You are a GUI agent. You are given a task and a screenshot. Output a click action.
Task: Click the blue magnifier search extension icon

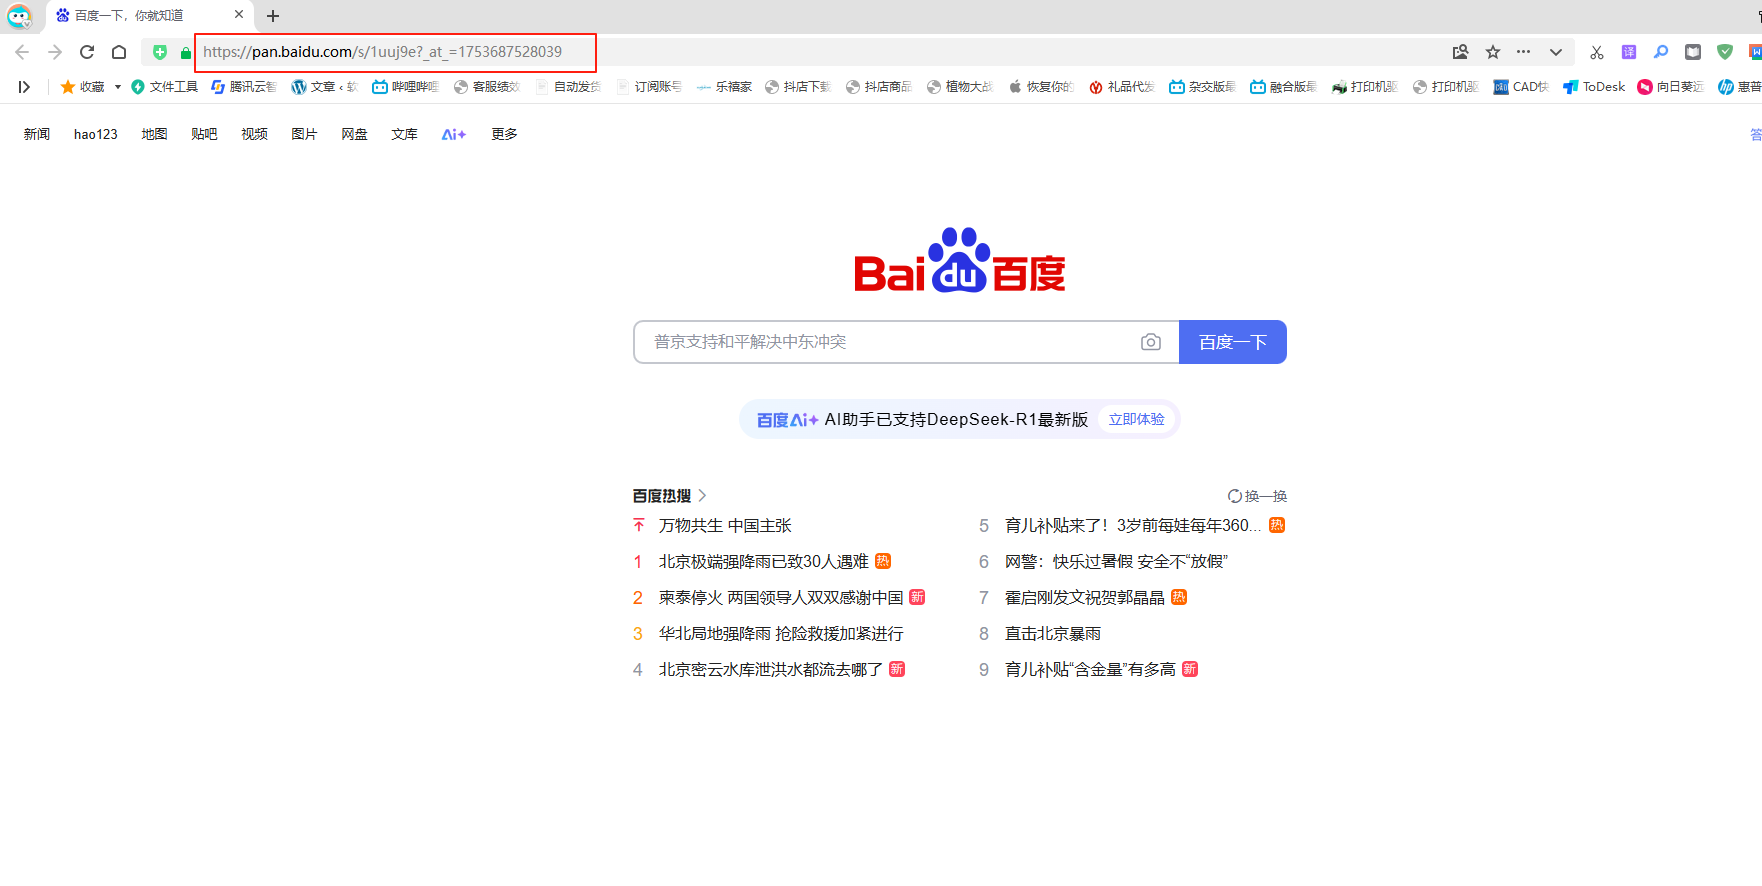tap(1661, 52)
